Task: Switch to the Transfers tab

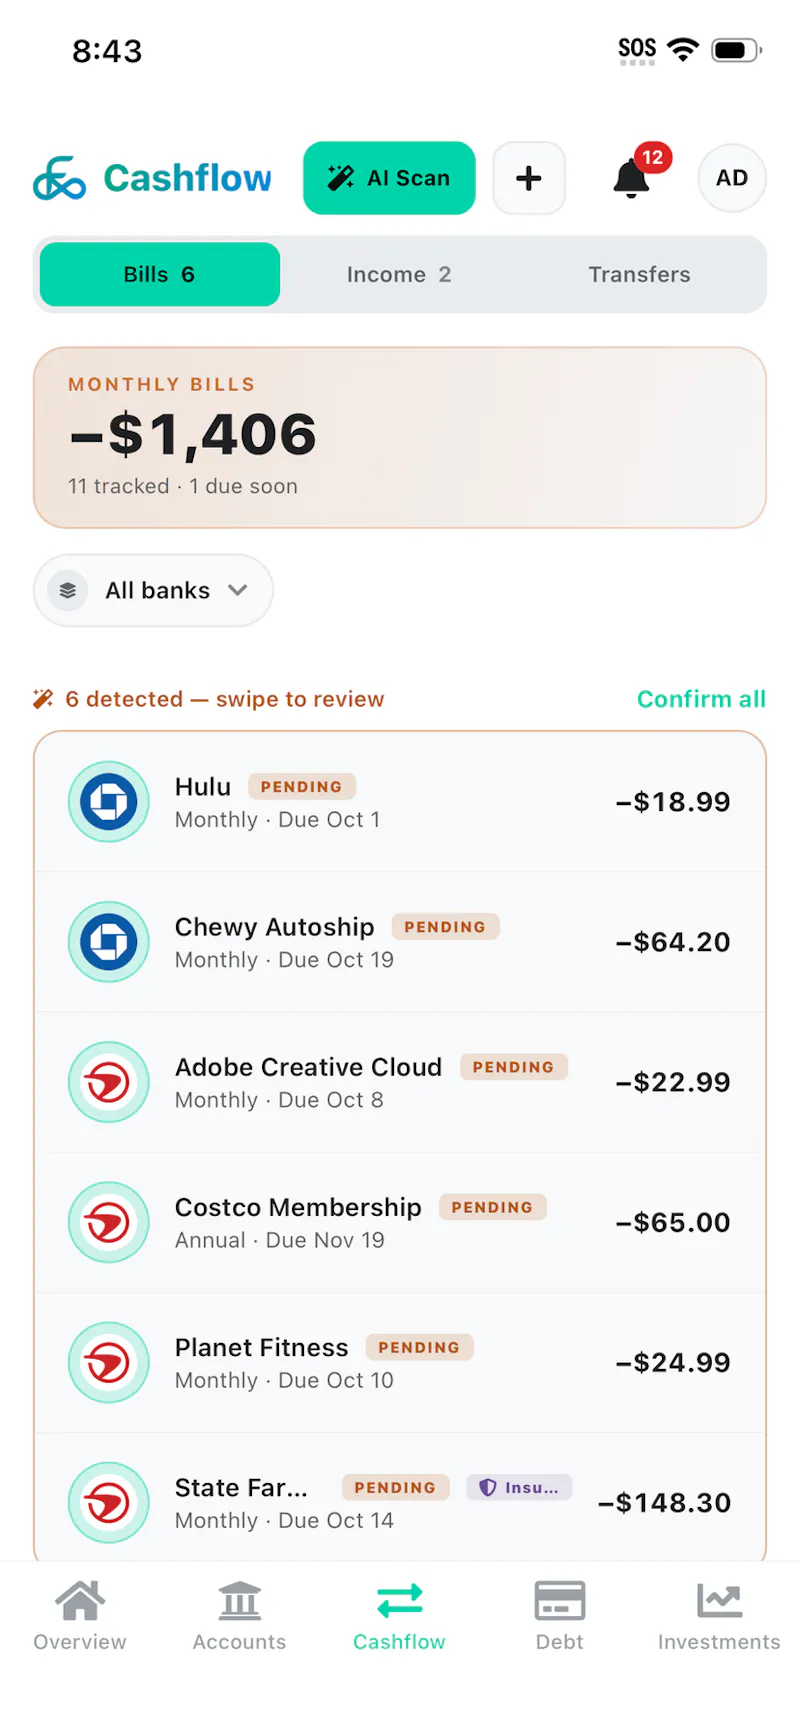Action: coord(640,274)
